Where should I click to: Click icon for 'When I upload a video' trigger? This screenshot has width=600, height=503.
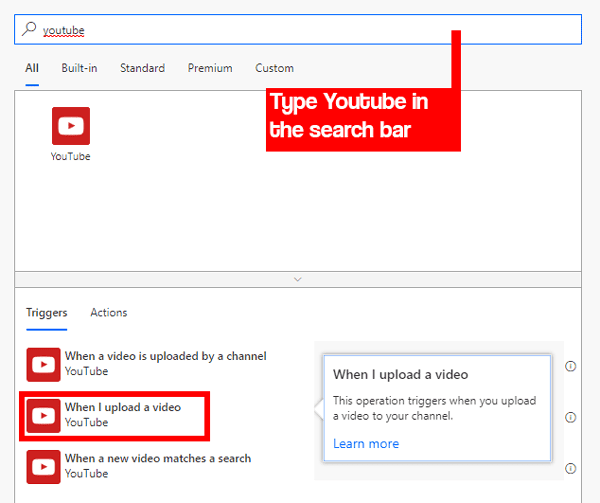tap(43, 416)
